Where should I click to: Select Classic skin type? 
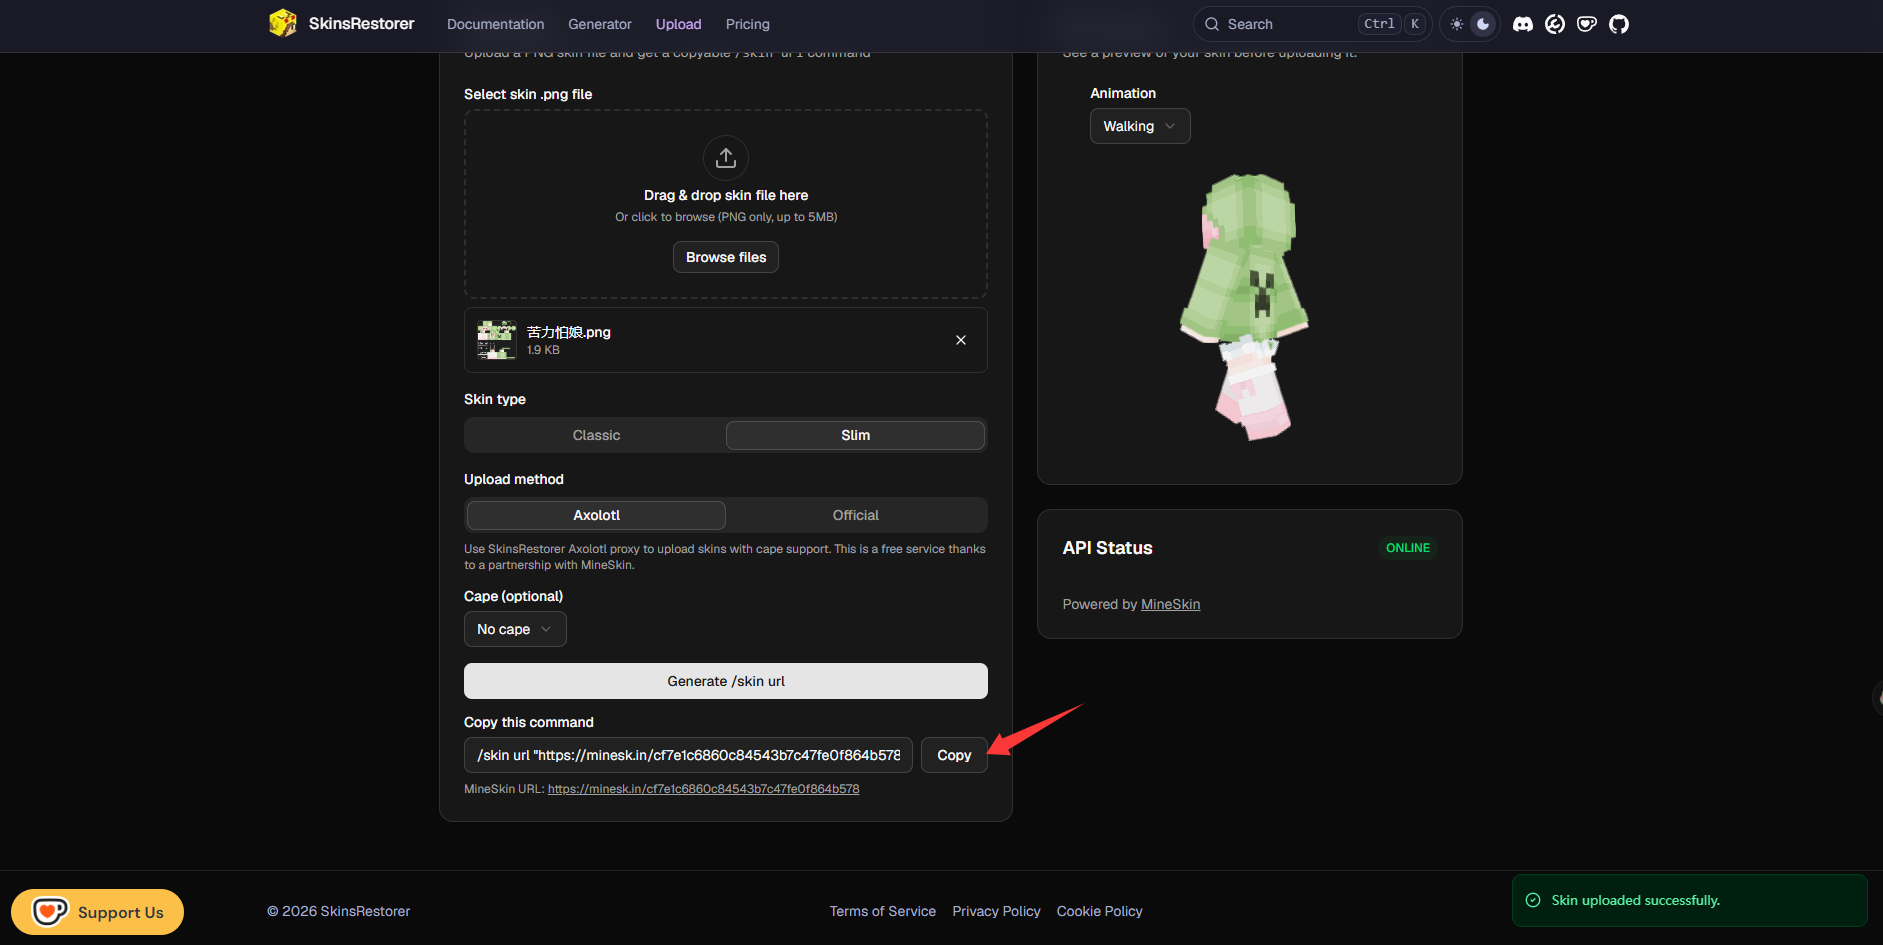596,435
